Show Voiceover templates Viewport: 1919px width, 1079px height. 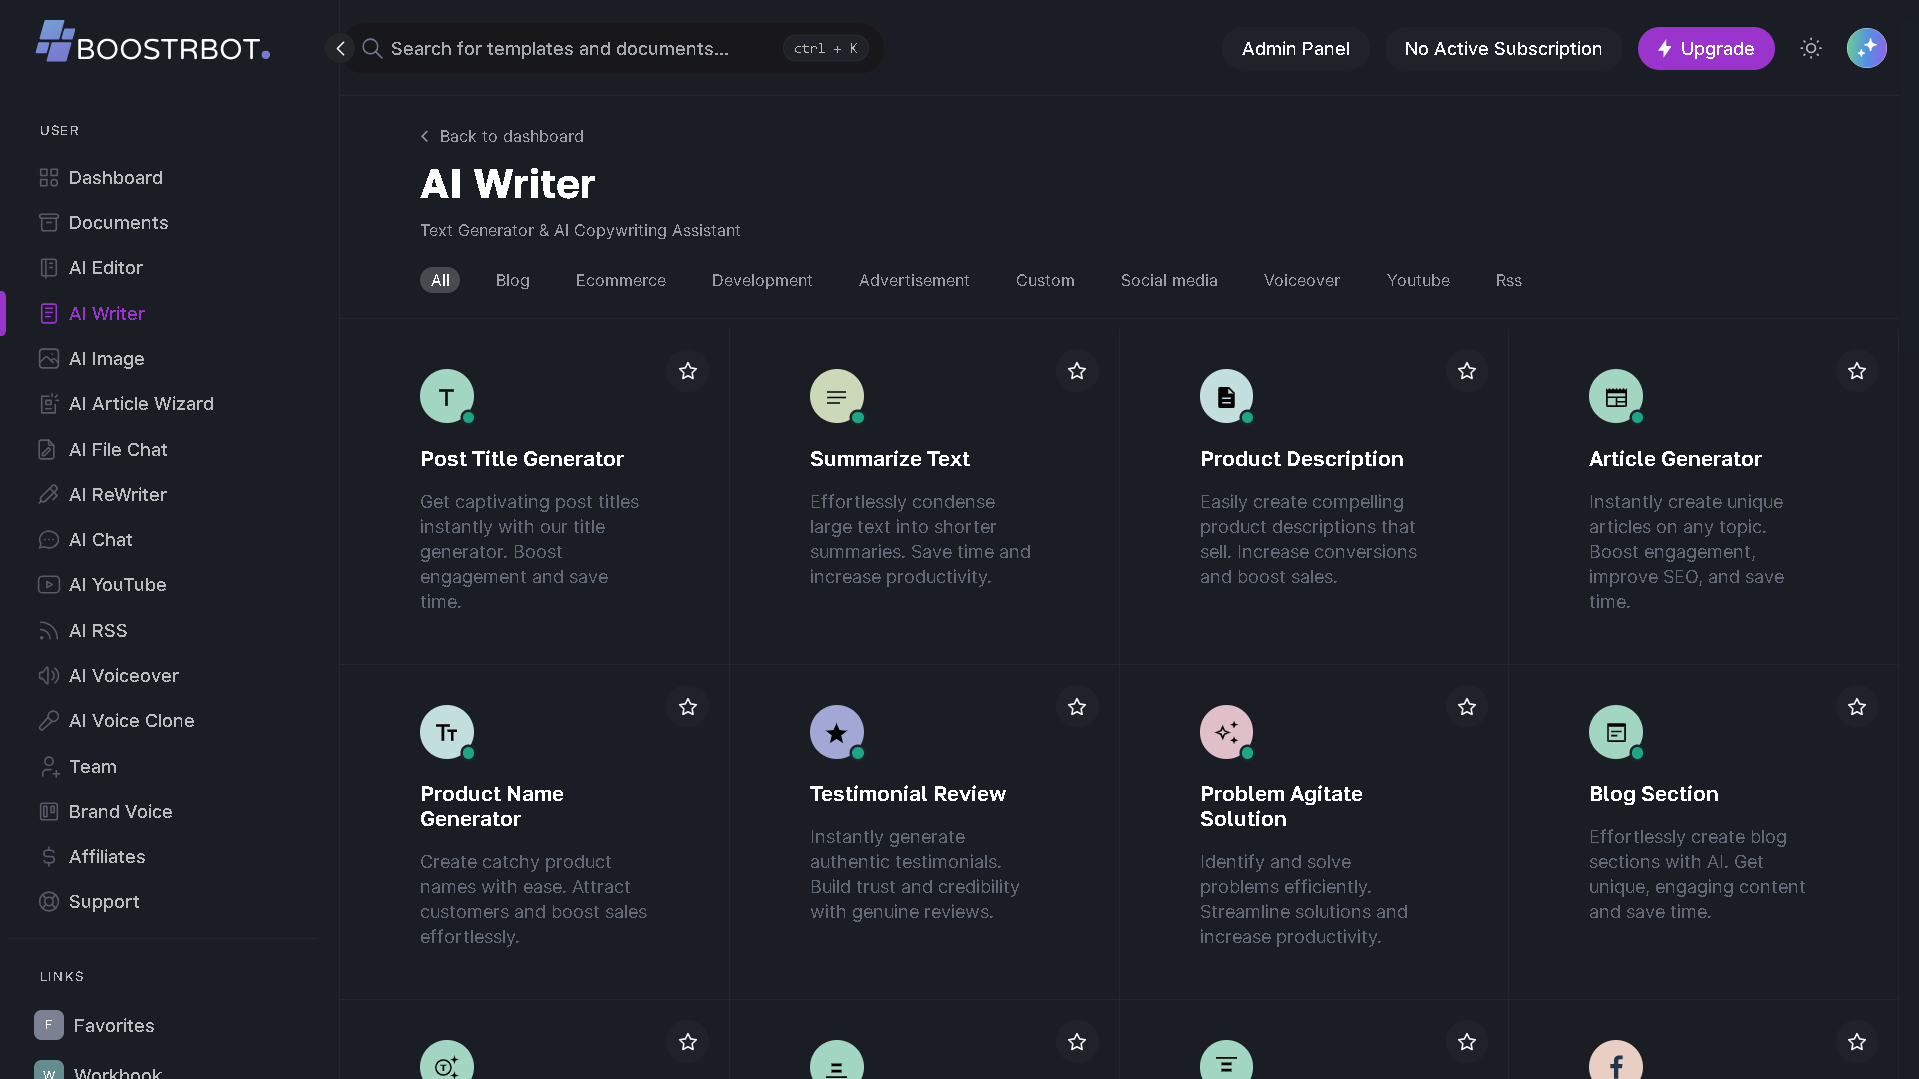tap(1302, 281)
